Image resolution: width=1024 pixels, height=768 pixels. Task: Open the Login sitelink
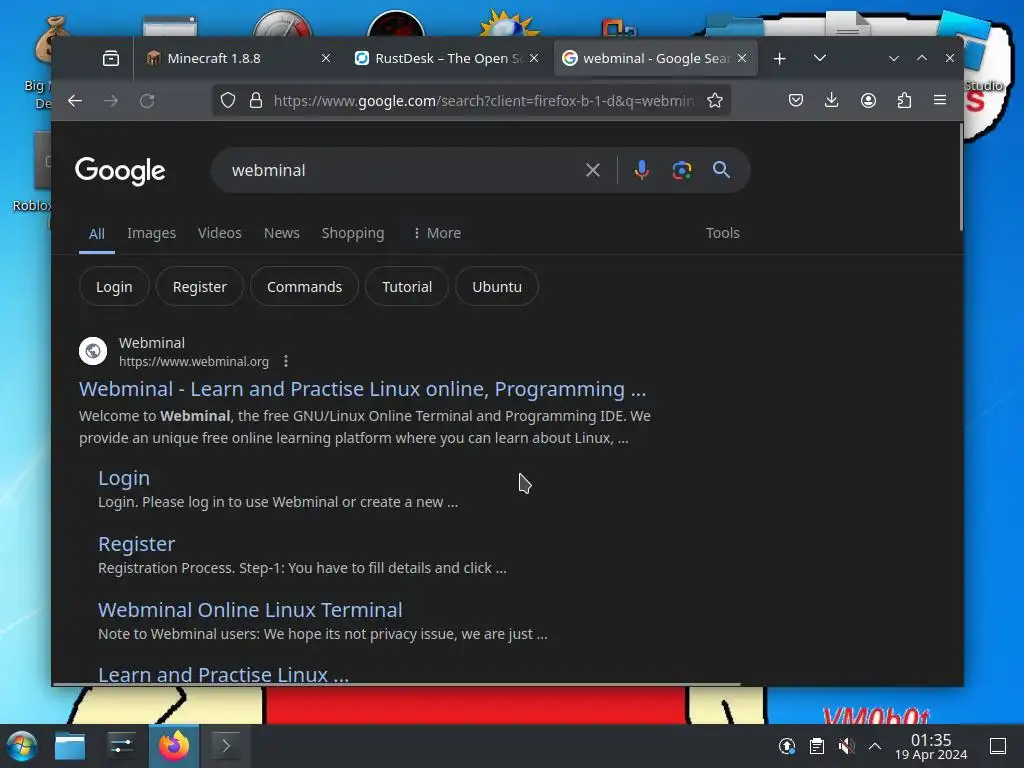coord(124,478)
